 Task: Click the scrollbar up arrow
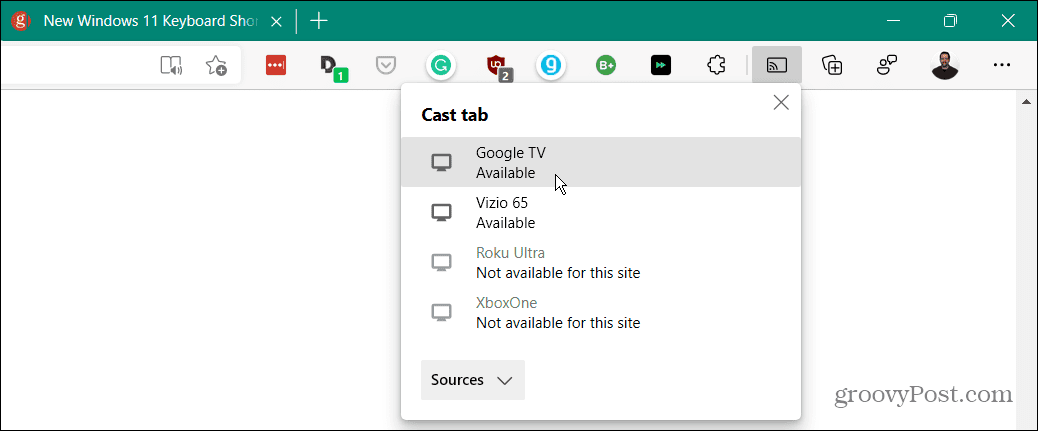pyautogui.click(x=1025, y=101)
